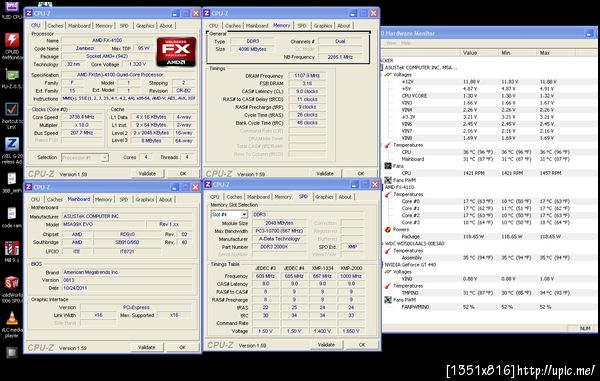Switch to Memory tab in the Mainboard-tab CPU-Z window
The image size is (600, 381).
(x=103, y=199)
